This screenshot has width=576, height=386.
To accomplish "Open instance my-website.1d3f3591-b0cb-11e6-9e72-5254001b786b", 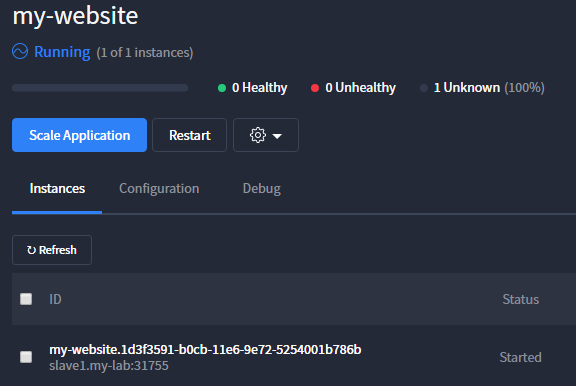I will click(205, 350).
